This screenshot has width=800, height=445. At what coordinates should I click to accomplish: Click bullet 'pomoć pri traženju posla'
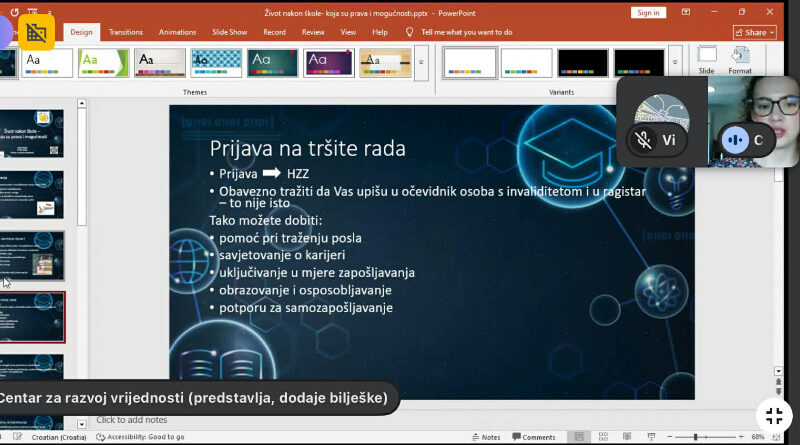point(290,238)
